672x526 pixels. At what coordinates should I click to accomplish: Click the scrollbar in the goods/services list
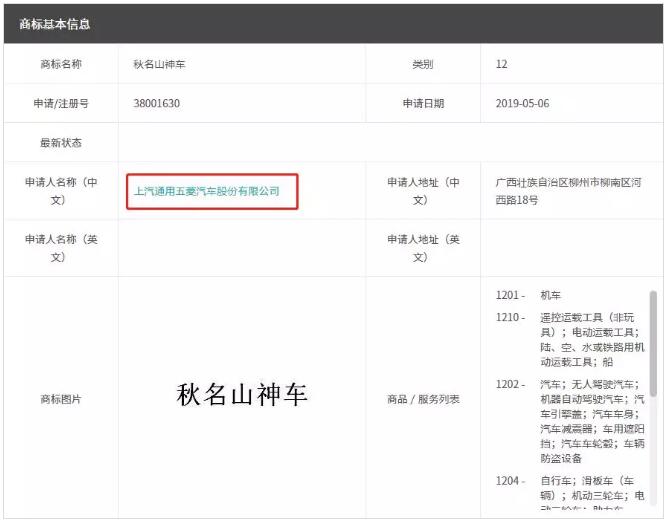click(x=653, y=340)
